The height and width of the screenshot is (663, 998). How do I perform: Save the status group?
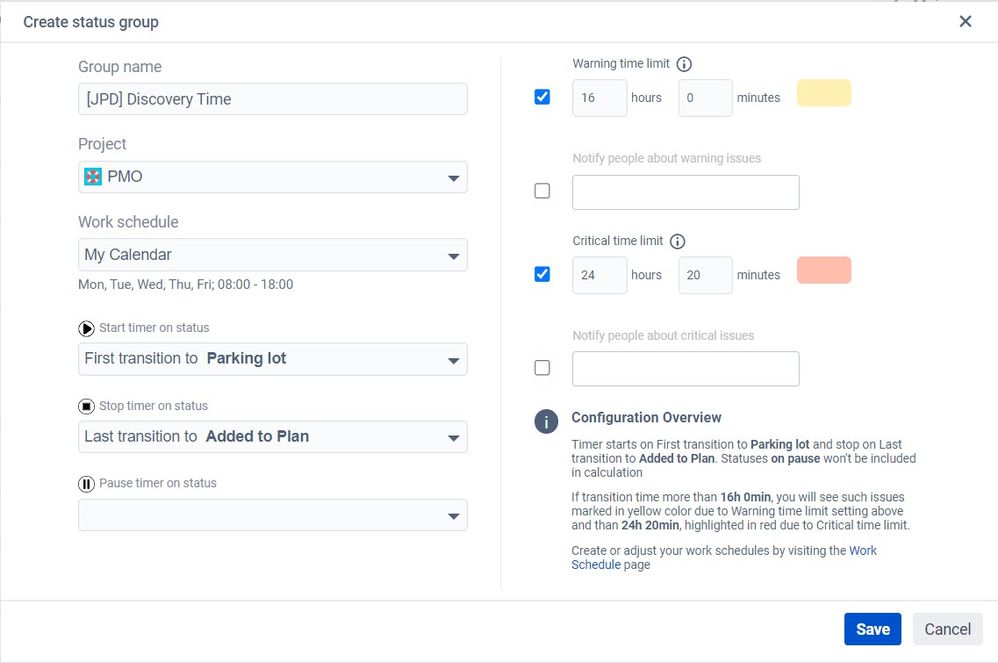pyautogui.click(x=872, y=629)
